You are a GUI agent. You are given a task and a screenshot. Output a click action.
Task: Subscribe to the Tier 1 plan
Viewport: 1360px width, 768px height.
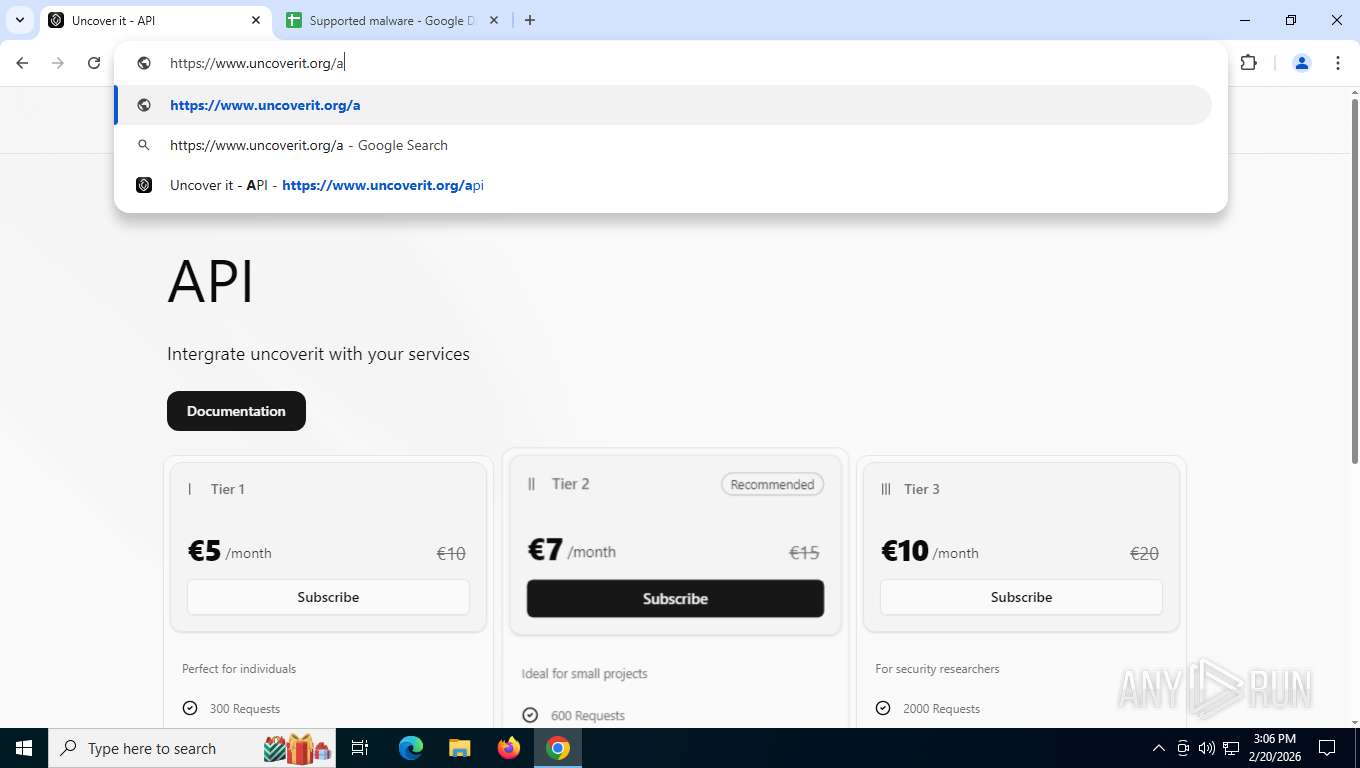[328, 597]
